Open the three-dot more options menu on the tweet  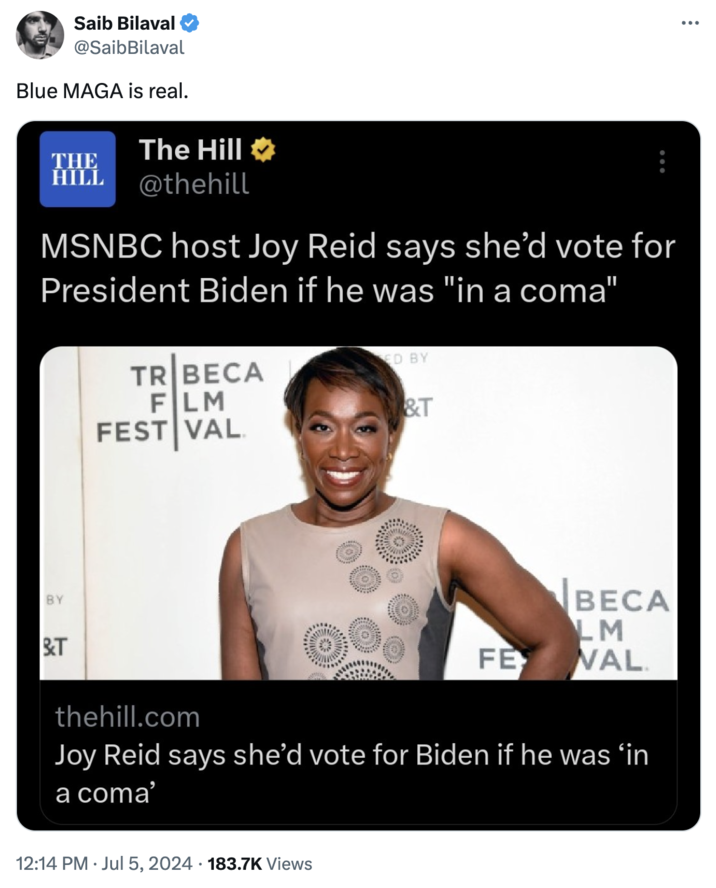click(x=690, y=23)
